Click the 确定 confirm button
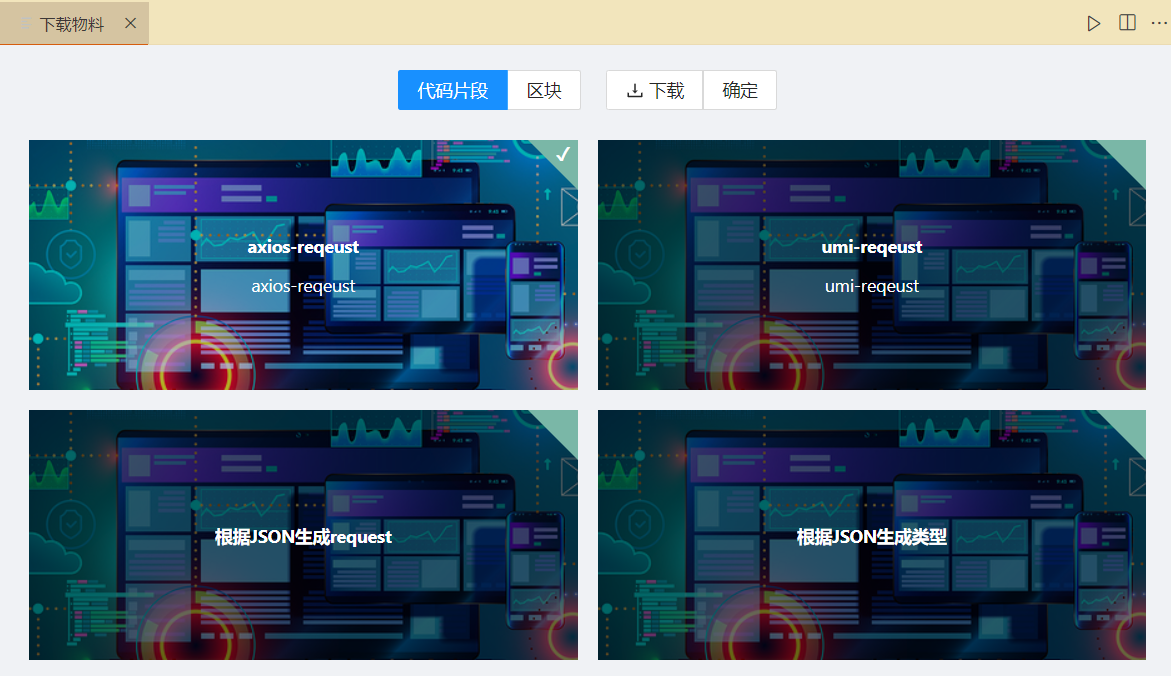 [x=739, y=90]
